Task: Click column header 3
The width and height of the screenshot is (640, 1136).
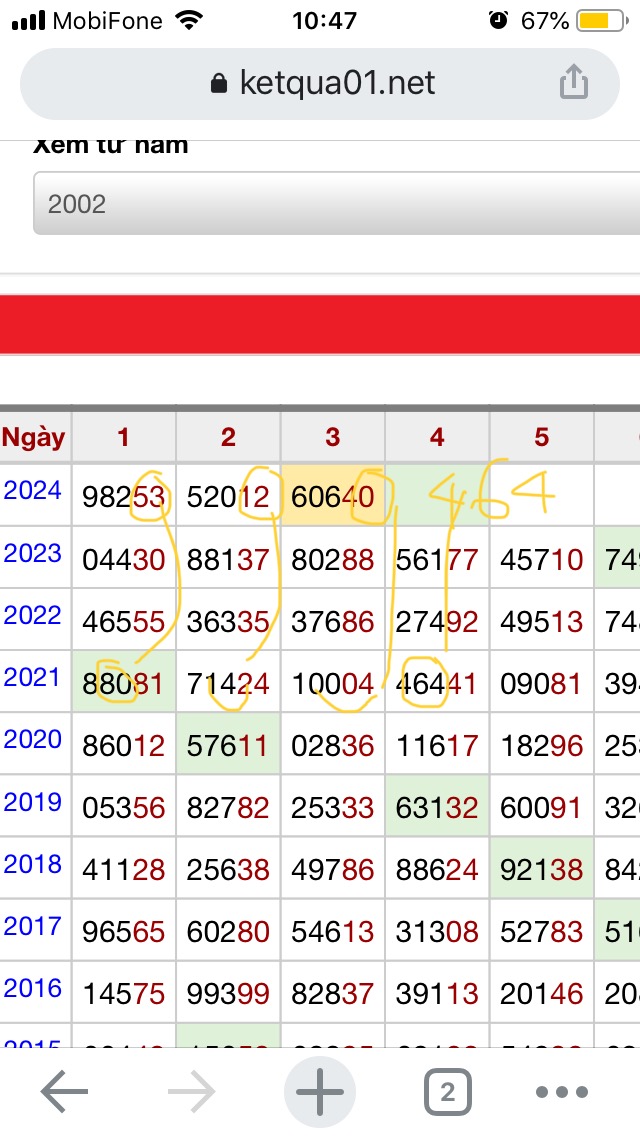Action: [x=333, y=438]
